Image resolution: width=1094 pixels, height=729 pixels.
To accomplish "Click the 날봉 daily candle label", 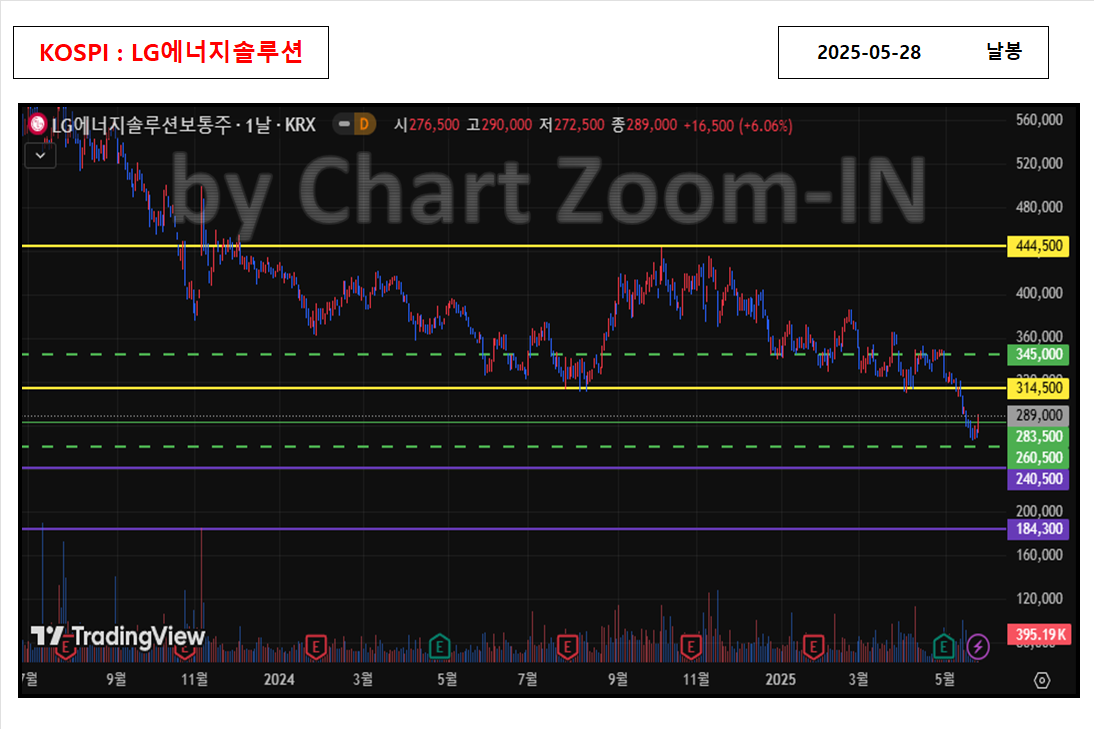I will pos(1004,52).
